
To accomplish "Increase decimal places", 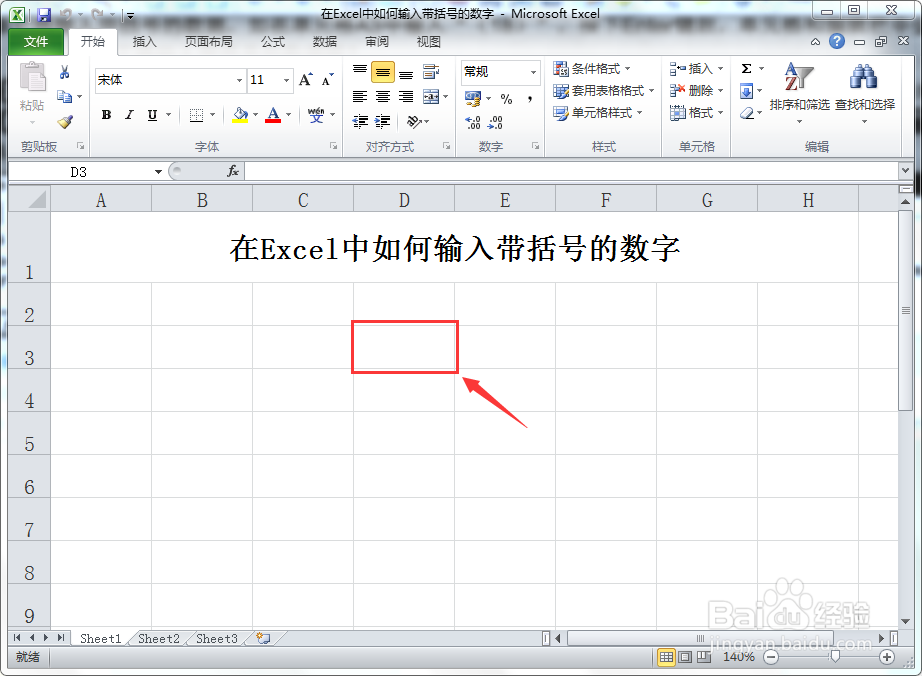I will [x=473, y=122].
